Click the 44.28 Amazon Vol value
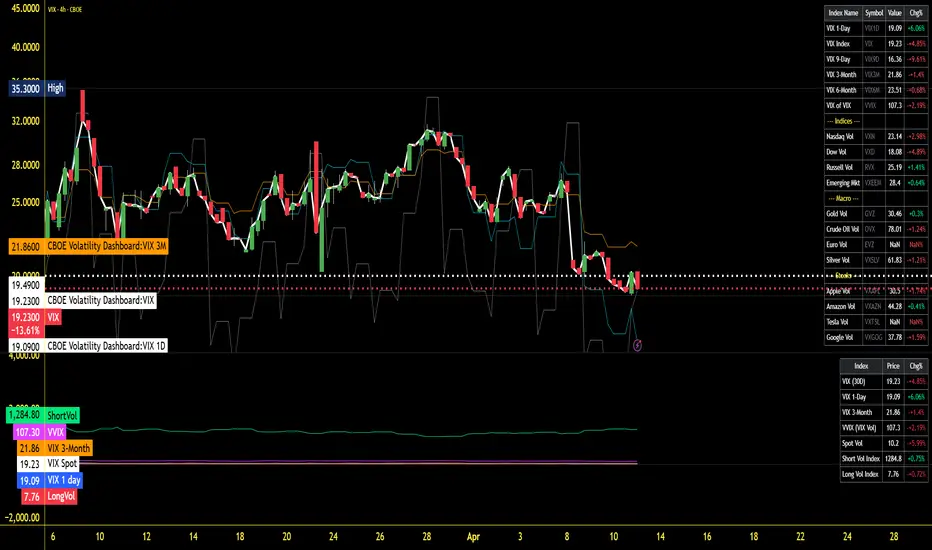This screenshot has height=550, width=932. click(x=895, y=307)
